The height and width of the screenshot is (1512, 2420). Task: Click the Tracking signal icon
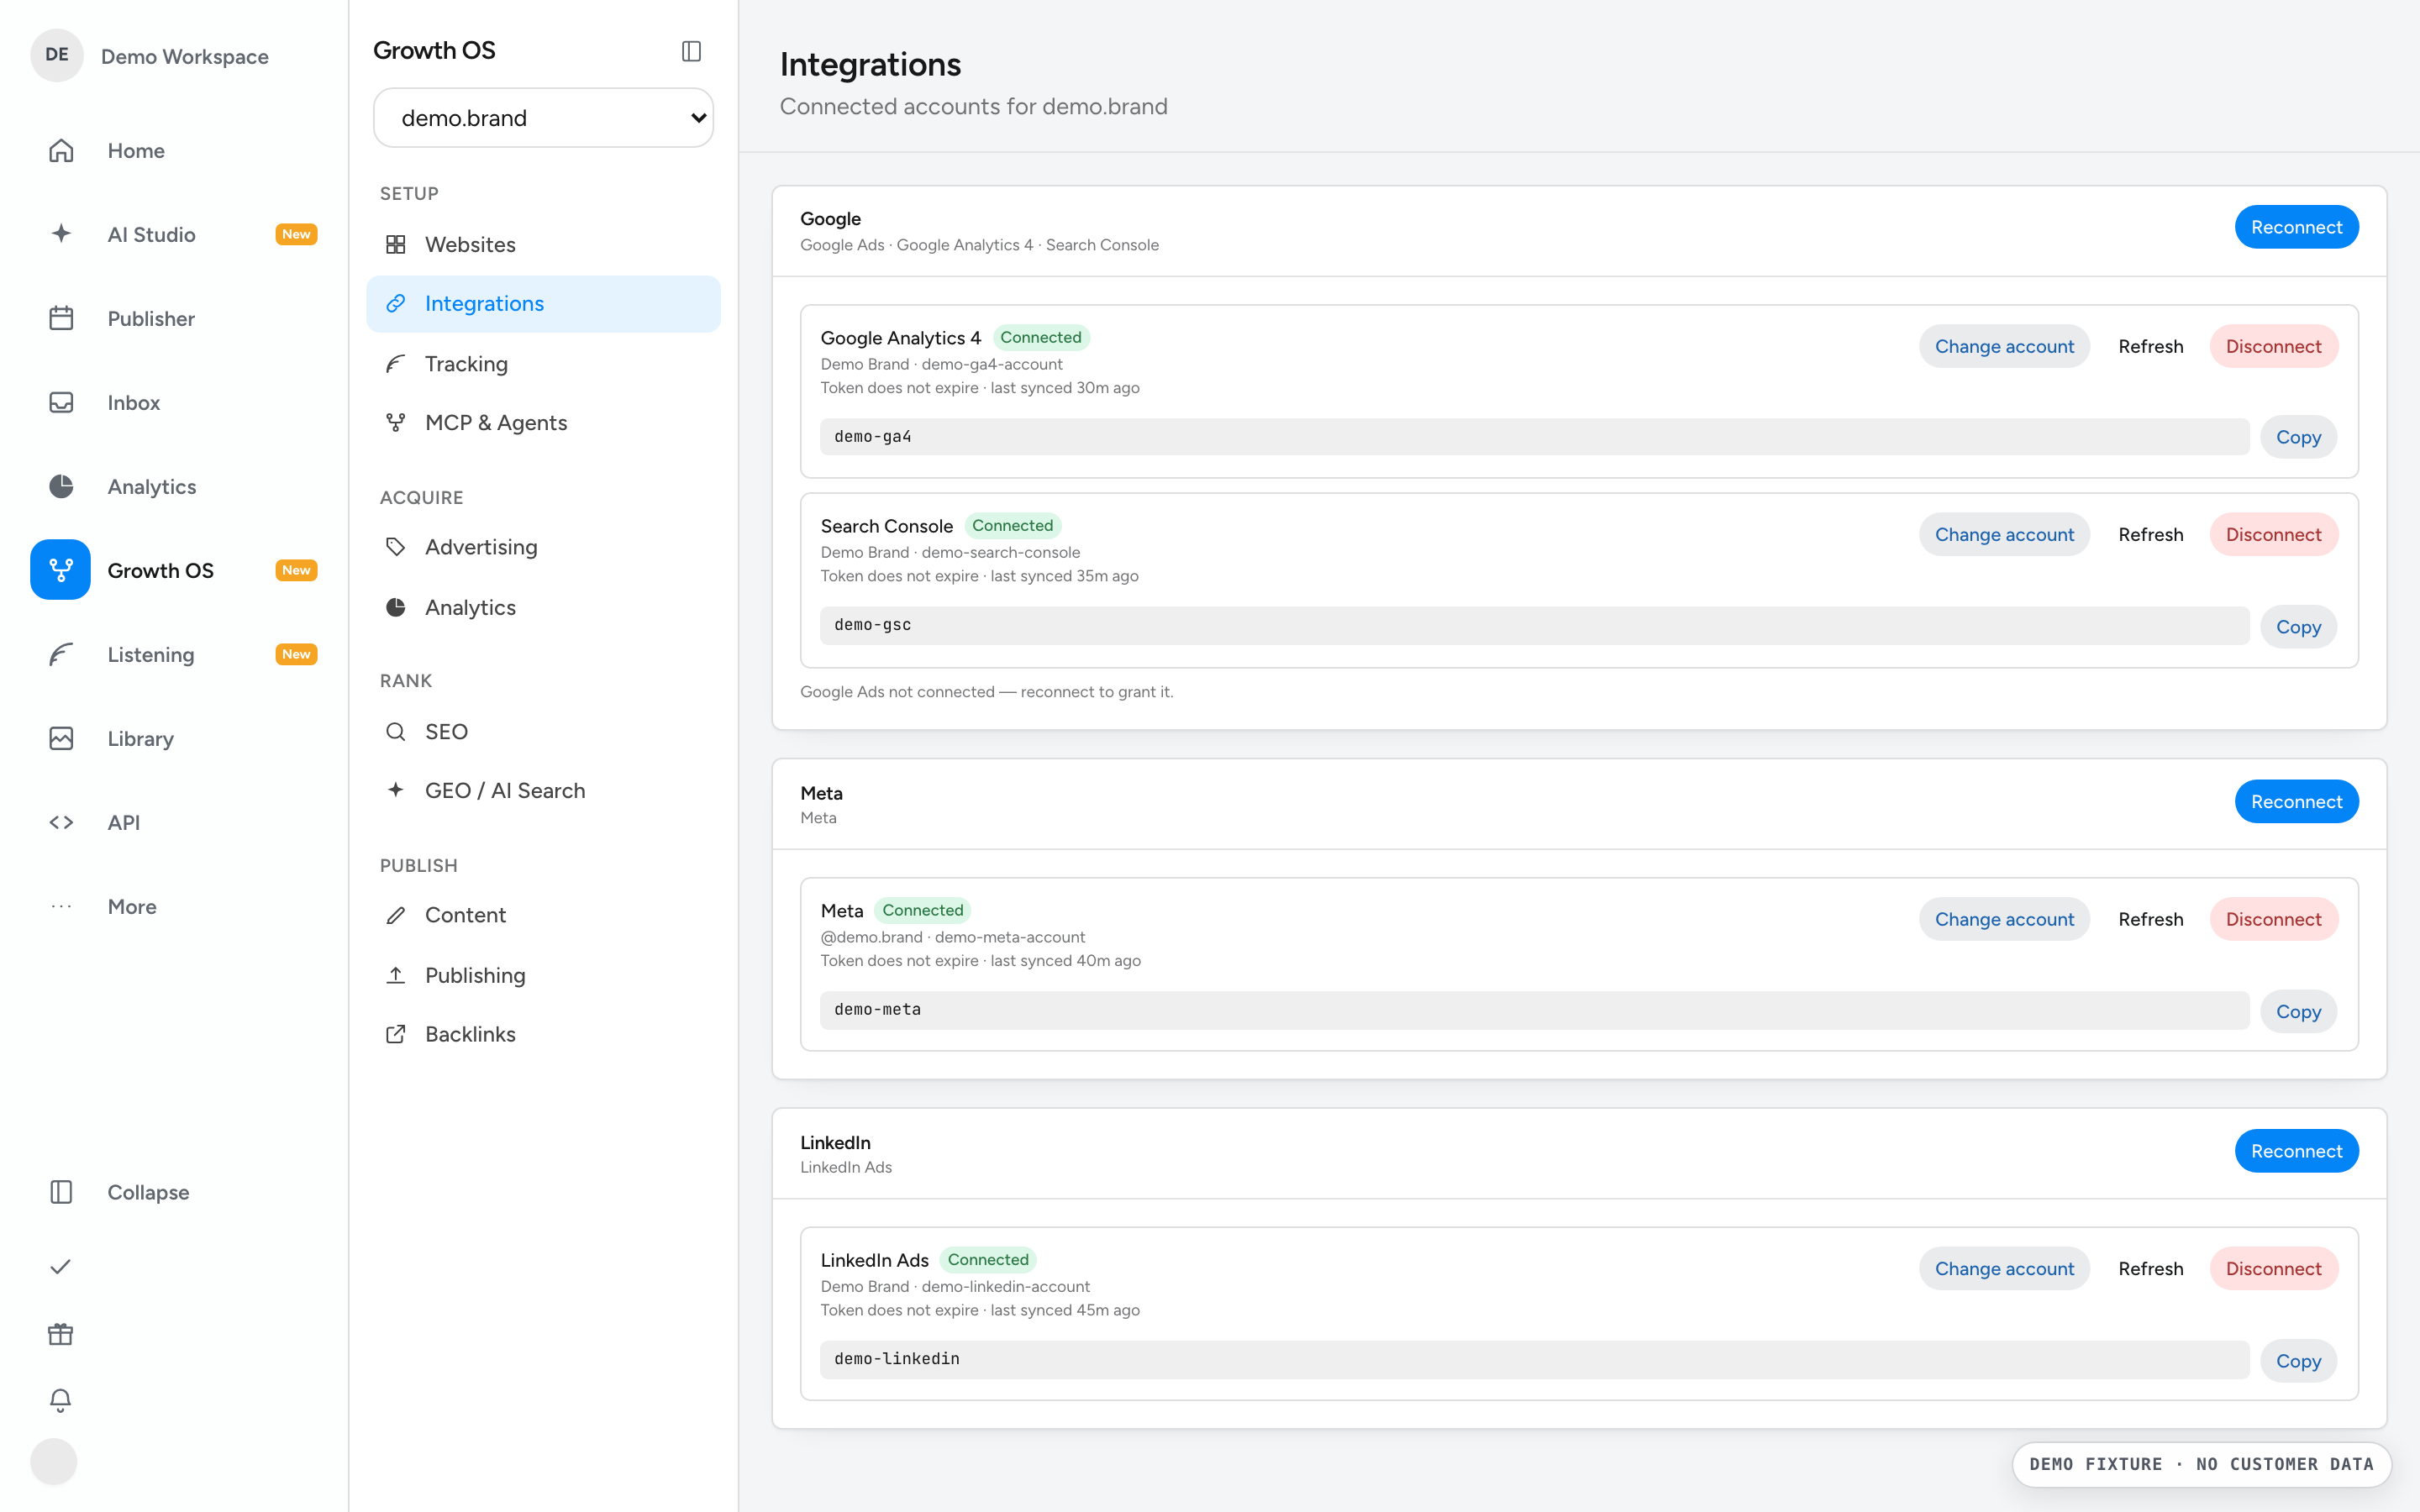(x=396, y=363)
